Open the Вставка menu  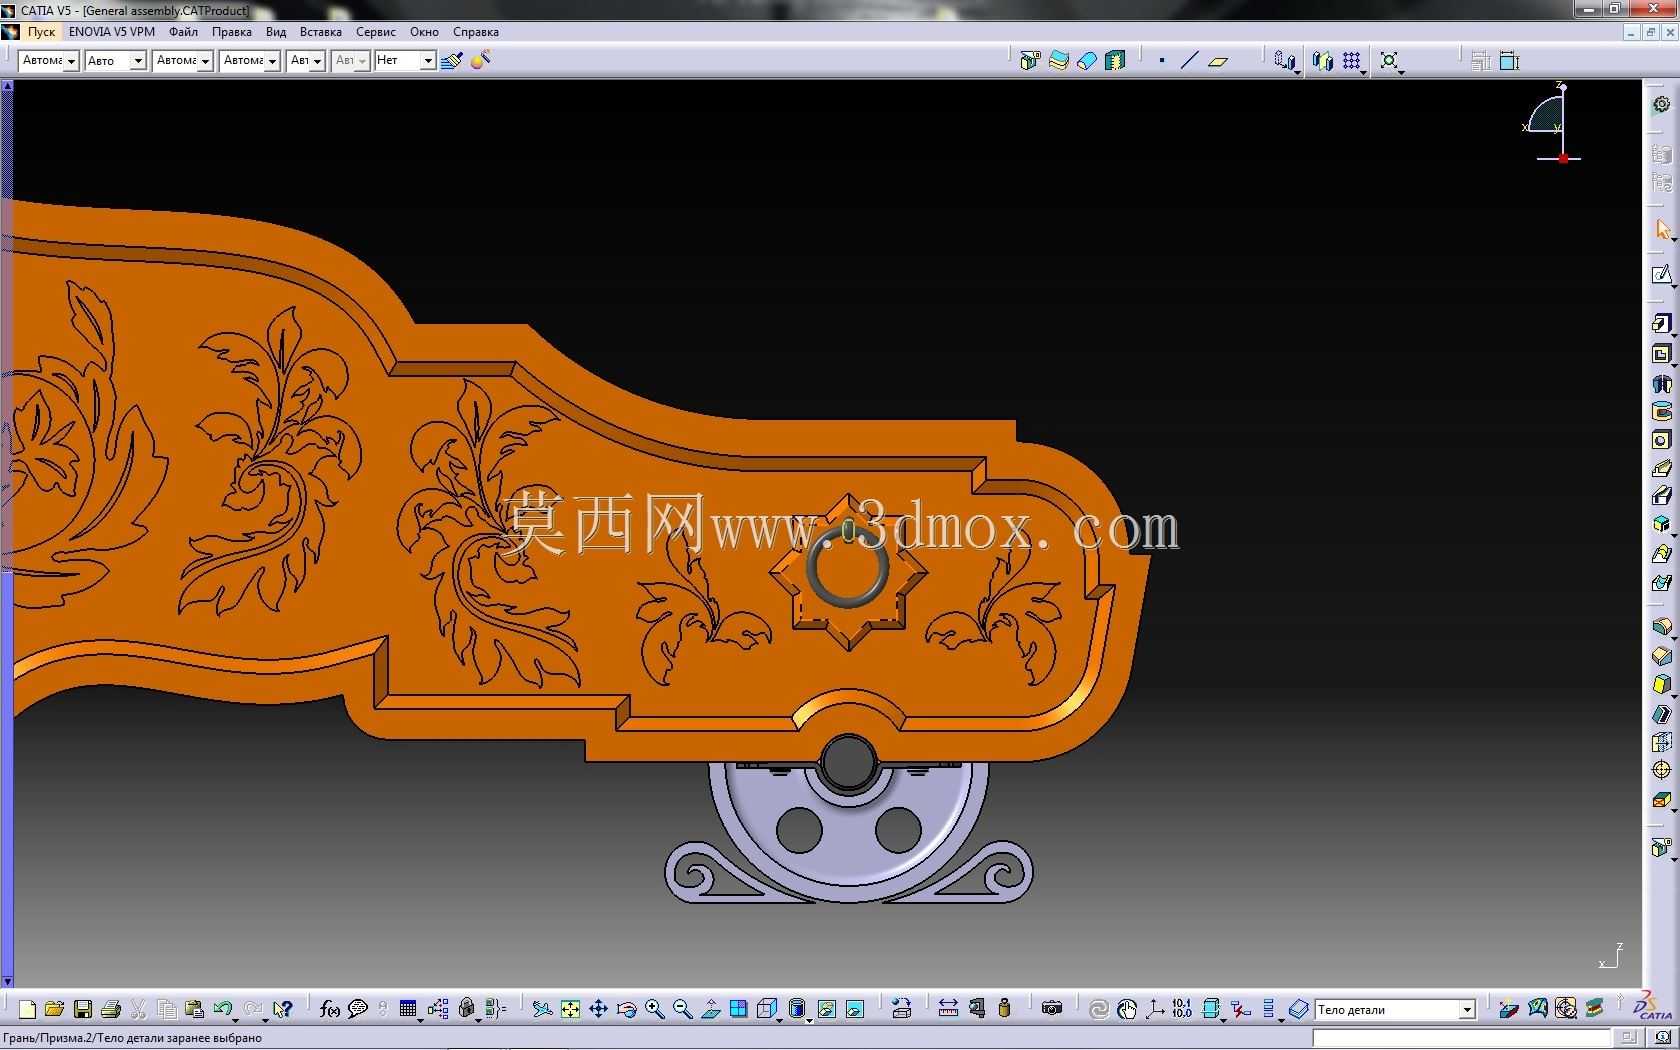(321, 32)
